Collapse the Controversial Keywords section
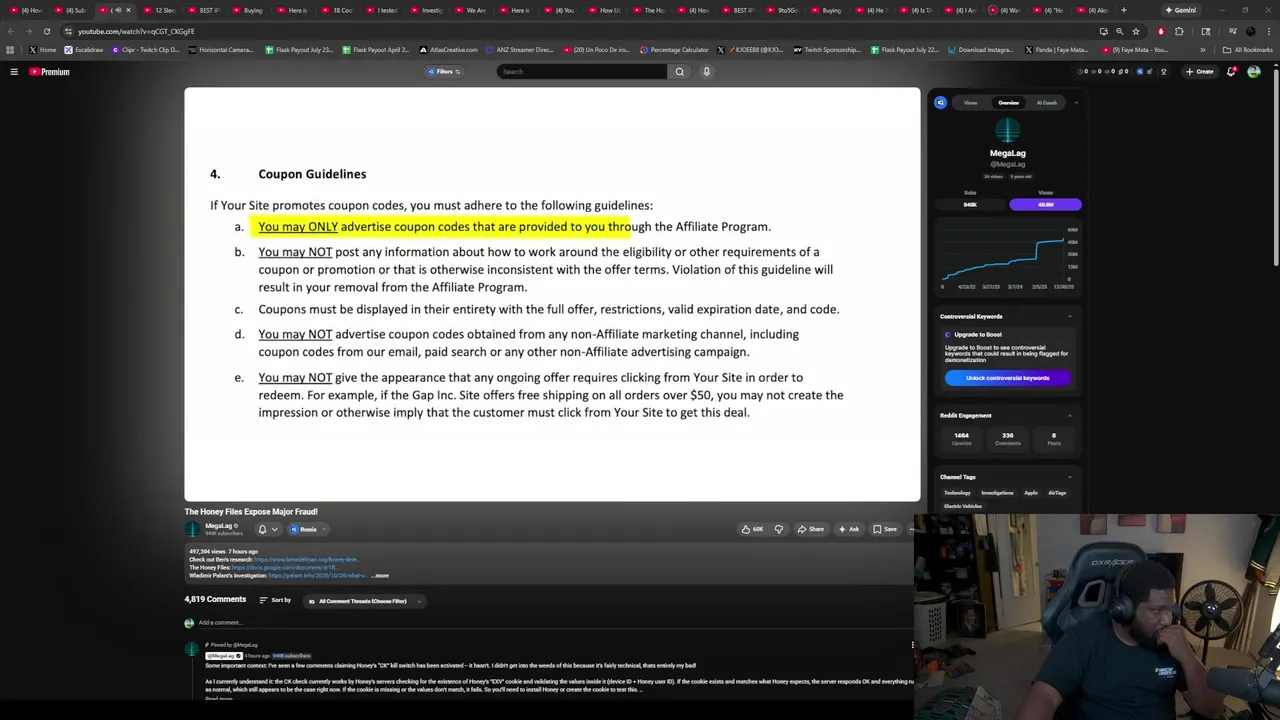This screenshot has height=720, width=1280. pos(1069,316)
